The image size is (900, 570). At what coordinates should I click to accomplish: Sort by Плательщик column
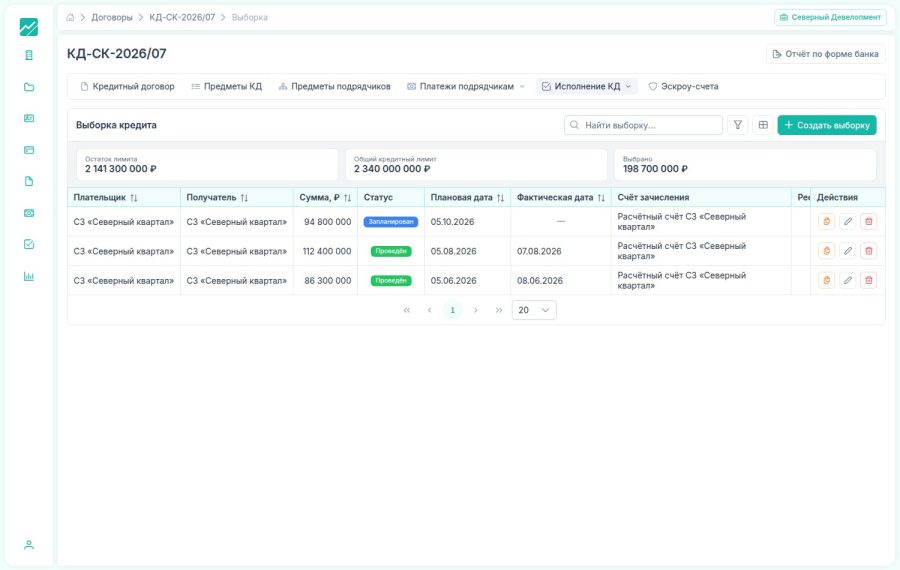(134, 197)
